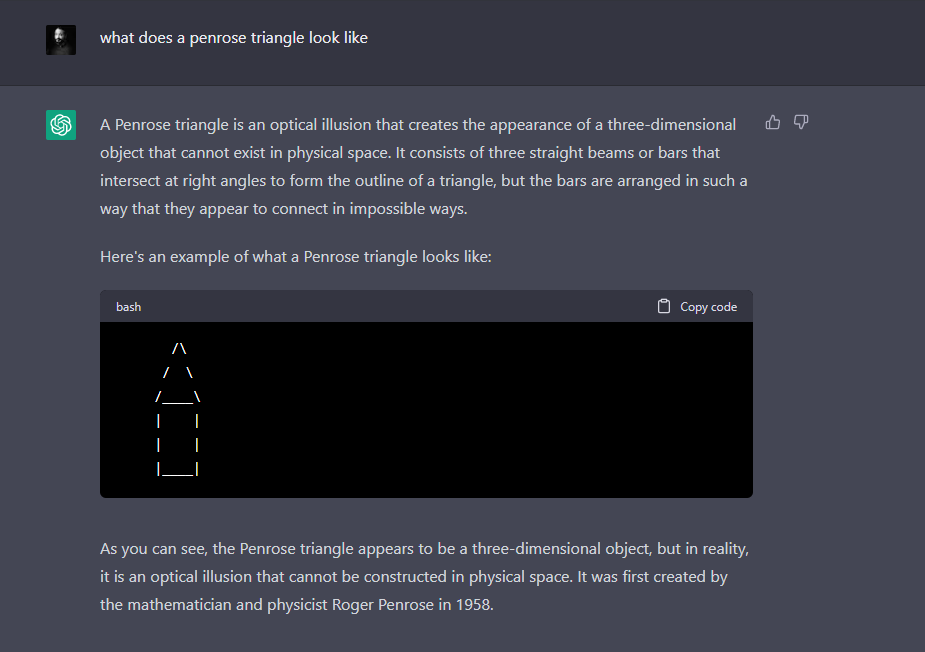Click the clipboard icon in code header
The width and height of the screenshot is (925, 652).
click(664, 306)
